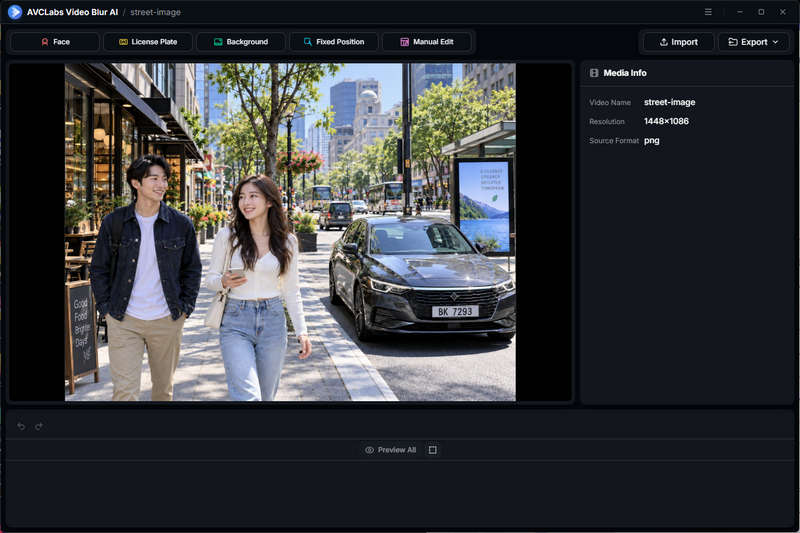Click the Video Name label

pos(610,103)
